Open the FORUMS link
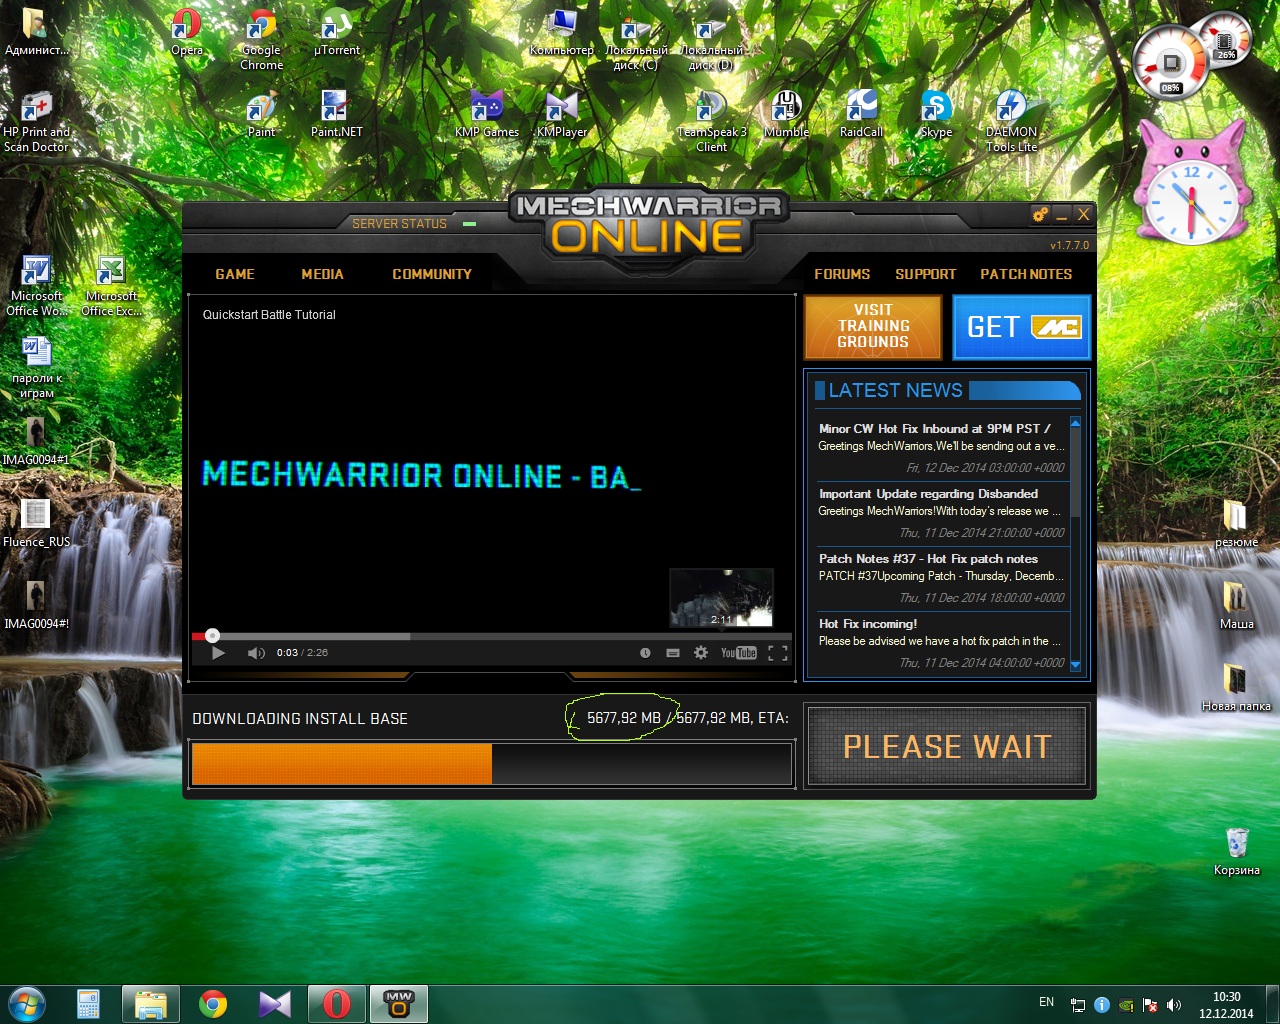 point(842,274)
